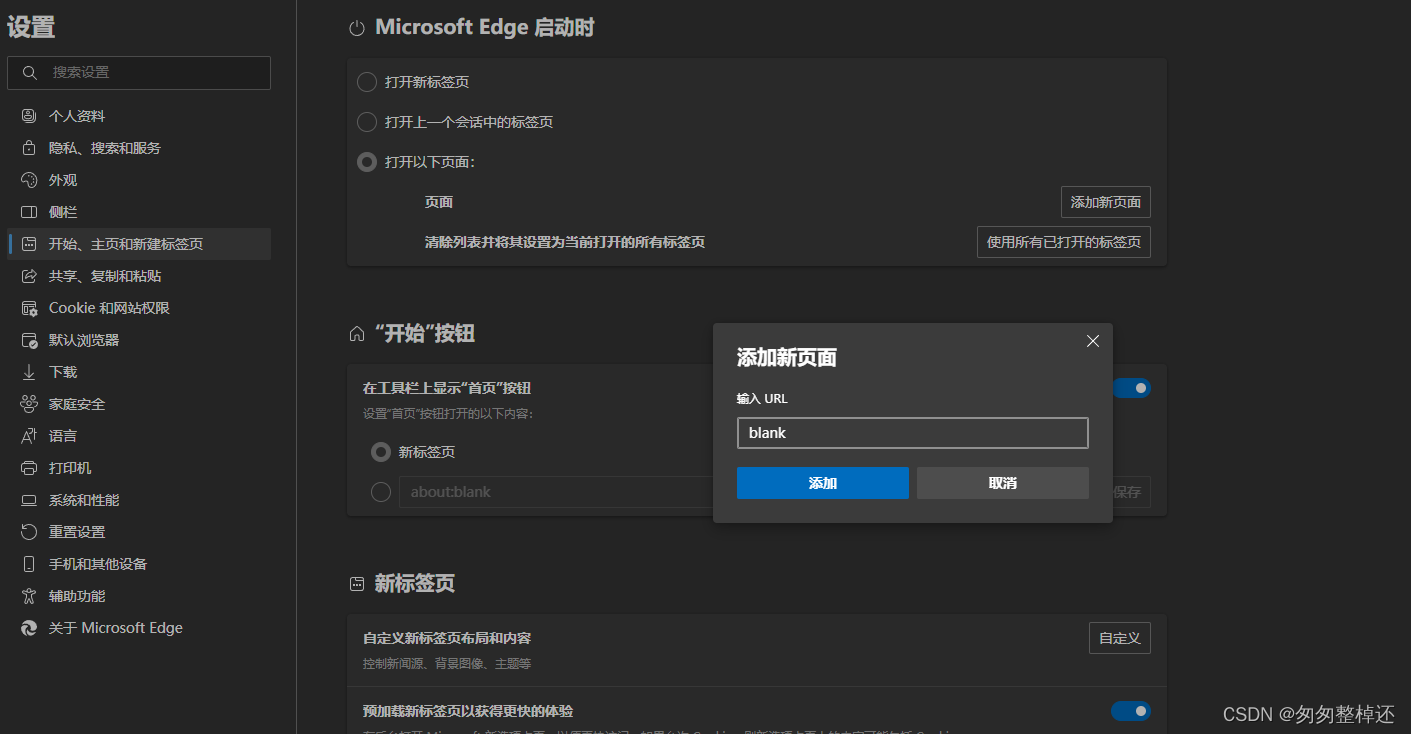1411x734 pixels.
Task: Click the power icon beside Microsoft Edge 启动时
Action: [x=357, y=29]
